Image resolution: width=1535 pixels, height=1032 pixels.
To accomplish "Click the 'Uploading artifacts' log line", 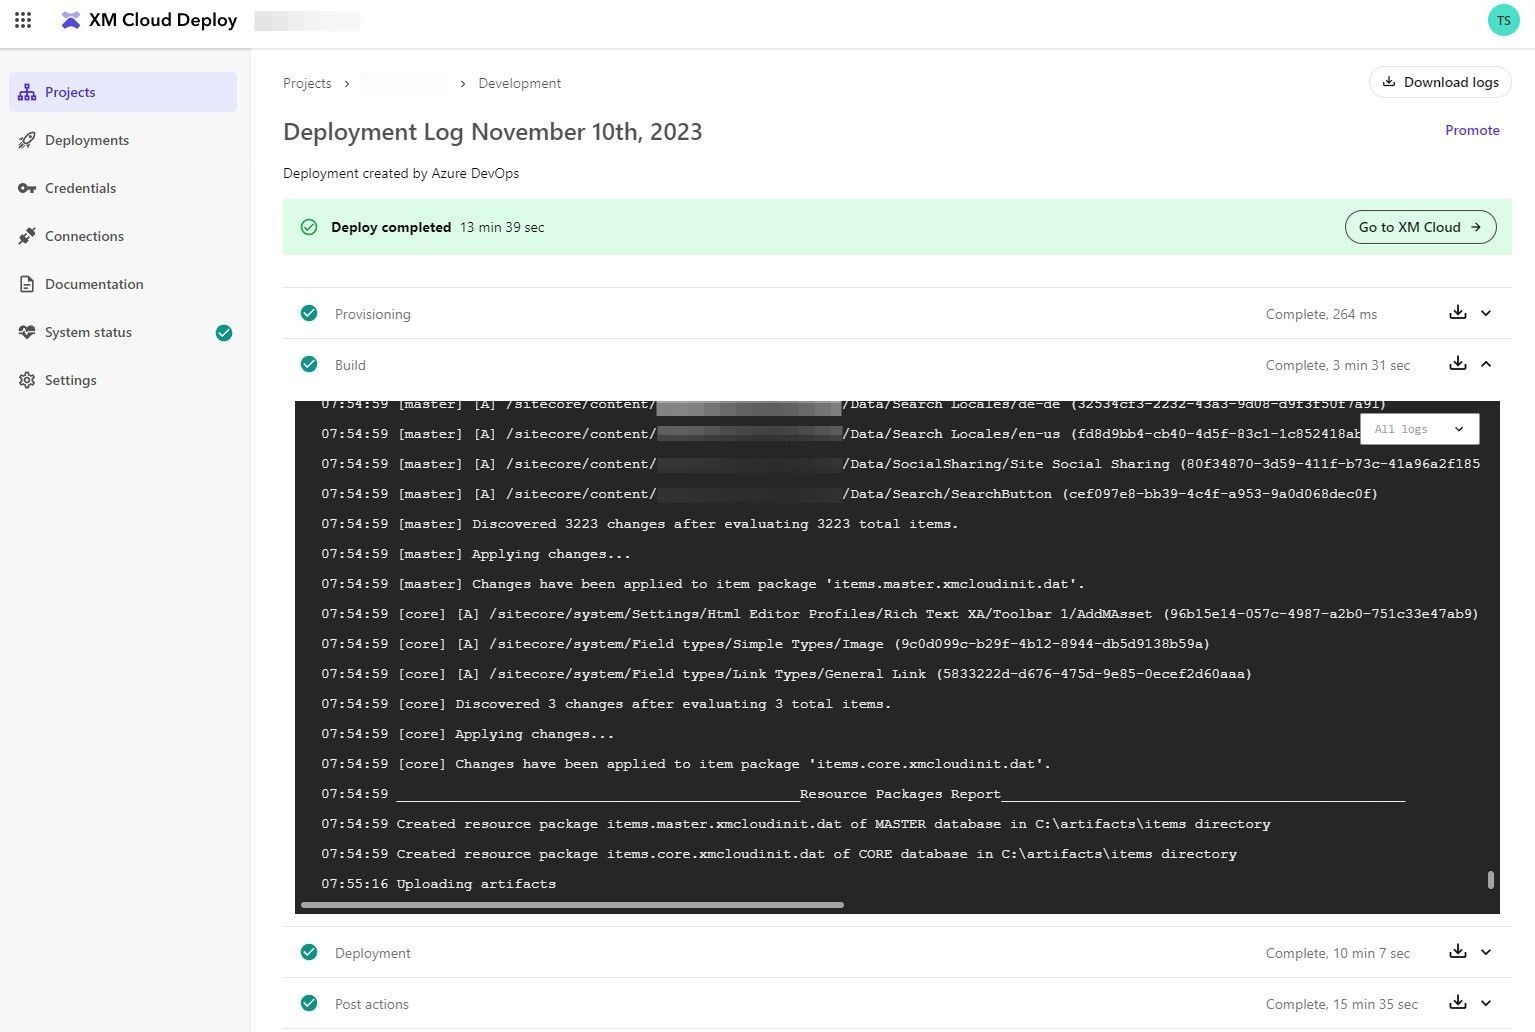I will pos(438,884).
